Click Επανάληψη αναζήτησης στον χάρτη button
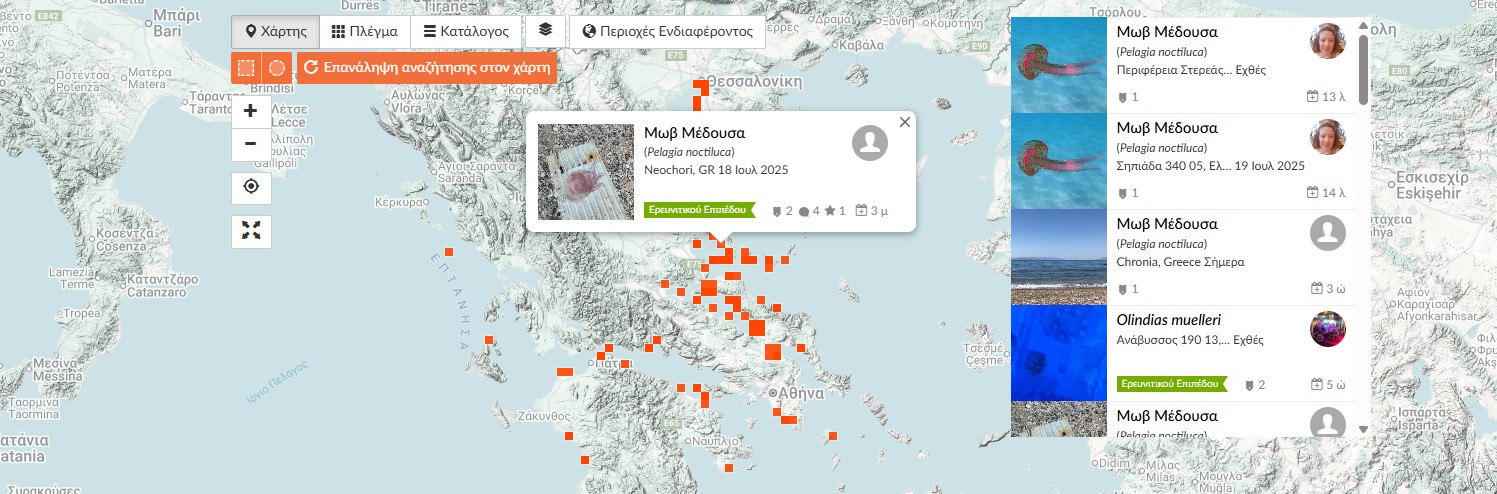This screenshot has width=1497, height=494. pyautogui.click(x=427, y=68)
